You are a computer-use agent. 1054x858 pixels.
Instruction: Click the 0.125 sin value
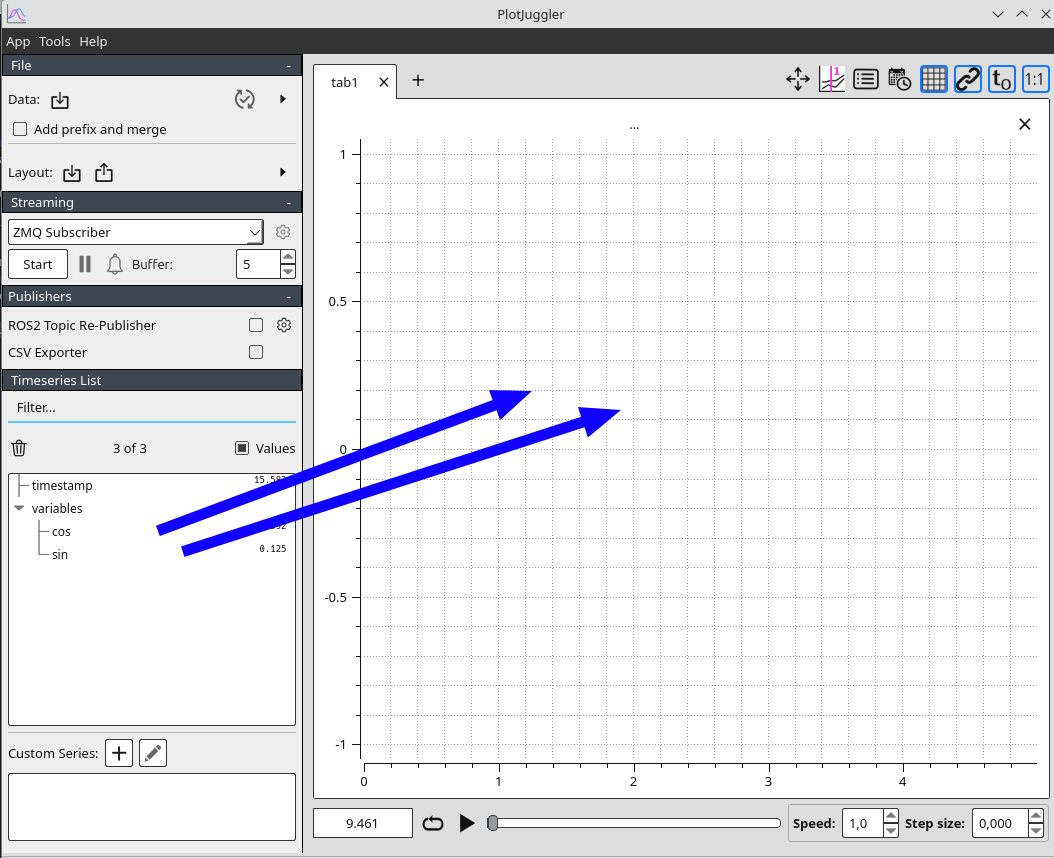click(x=273, y=549)
